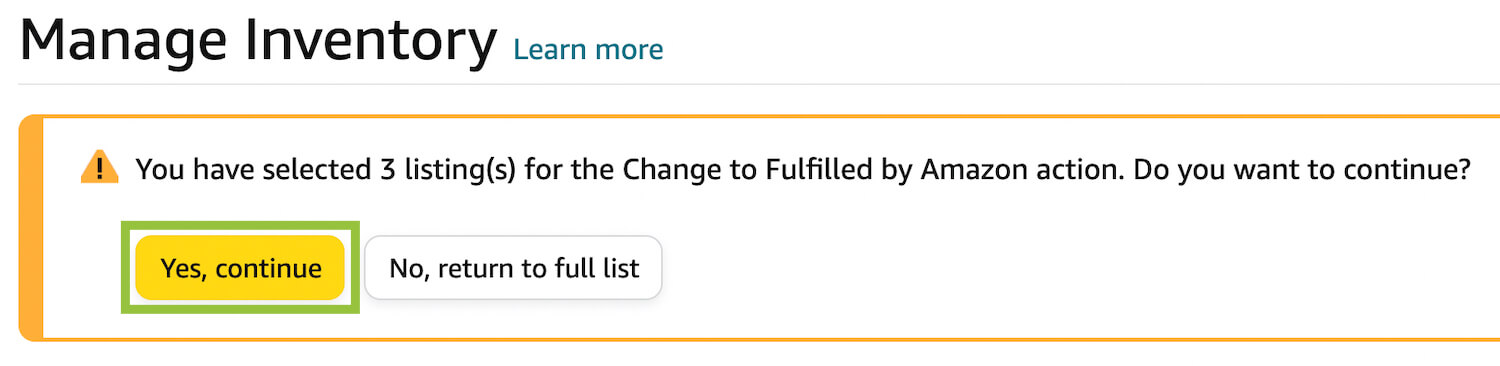The image size is (1500, 366).
Task: Proceed with the 3 selected listings
Action: click(x=241, y=268)
